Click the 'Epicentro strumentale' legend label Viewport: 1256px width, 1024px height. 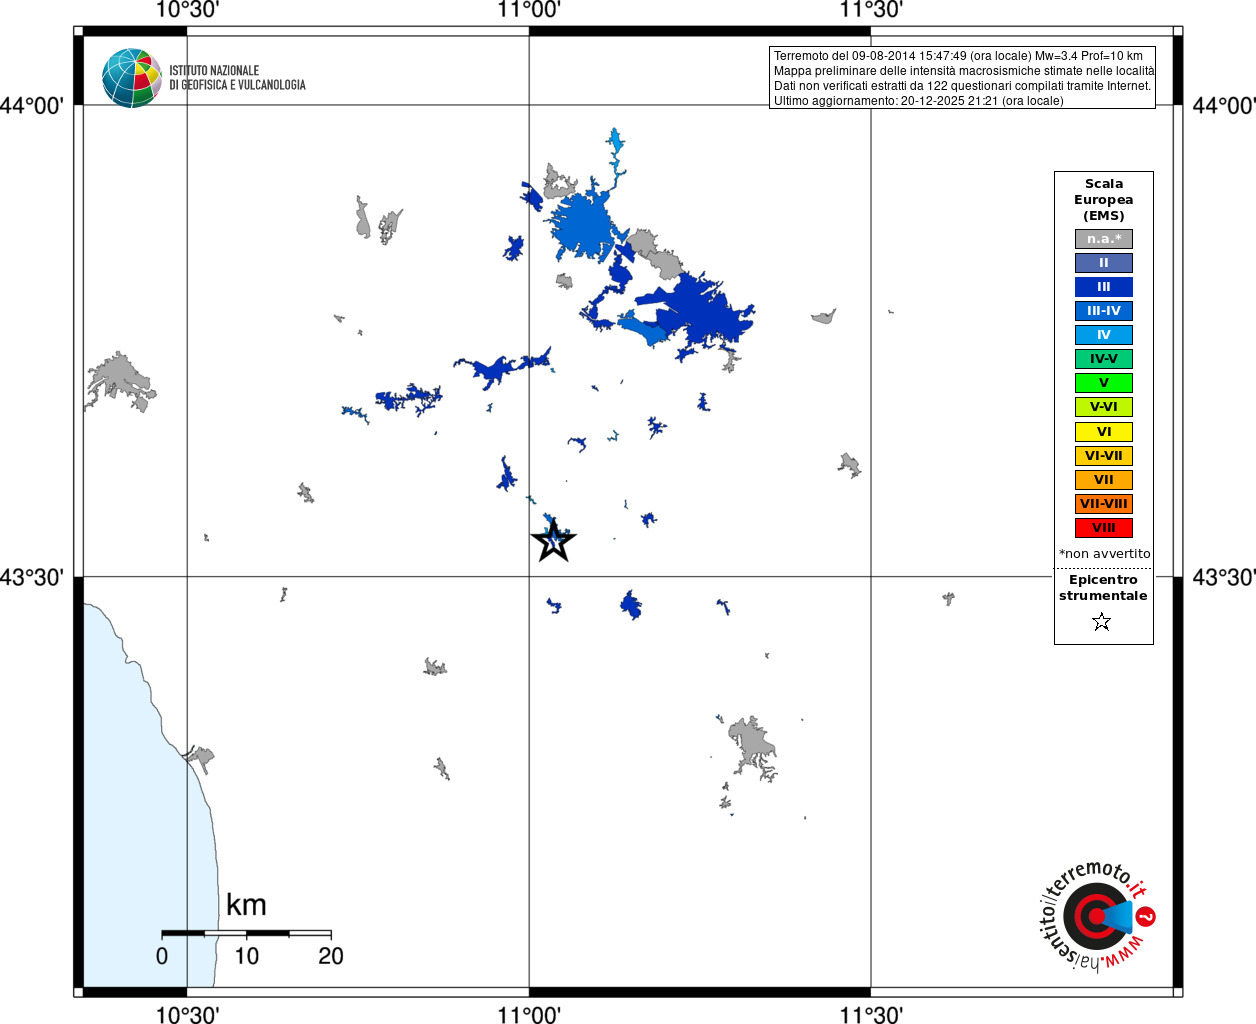[x=1103, y=588]
